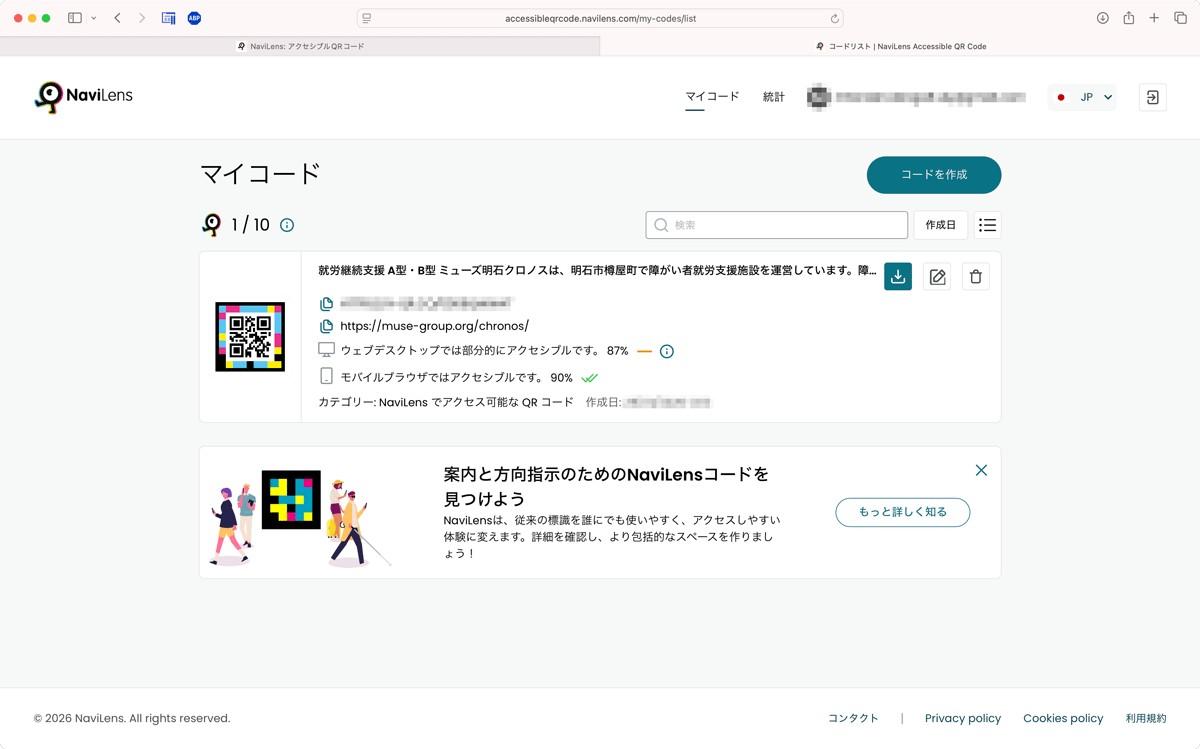1200x749 pixels.
Task: Open the Privacy policy footer link
Action: coord(962,718)
